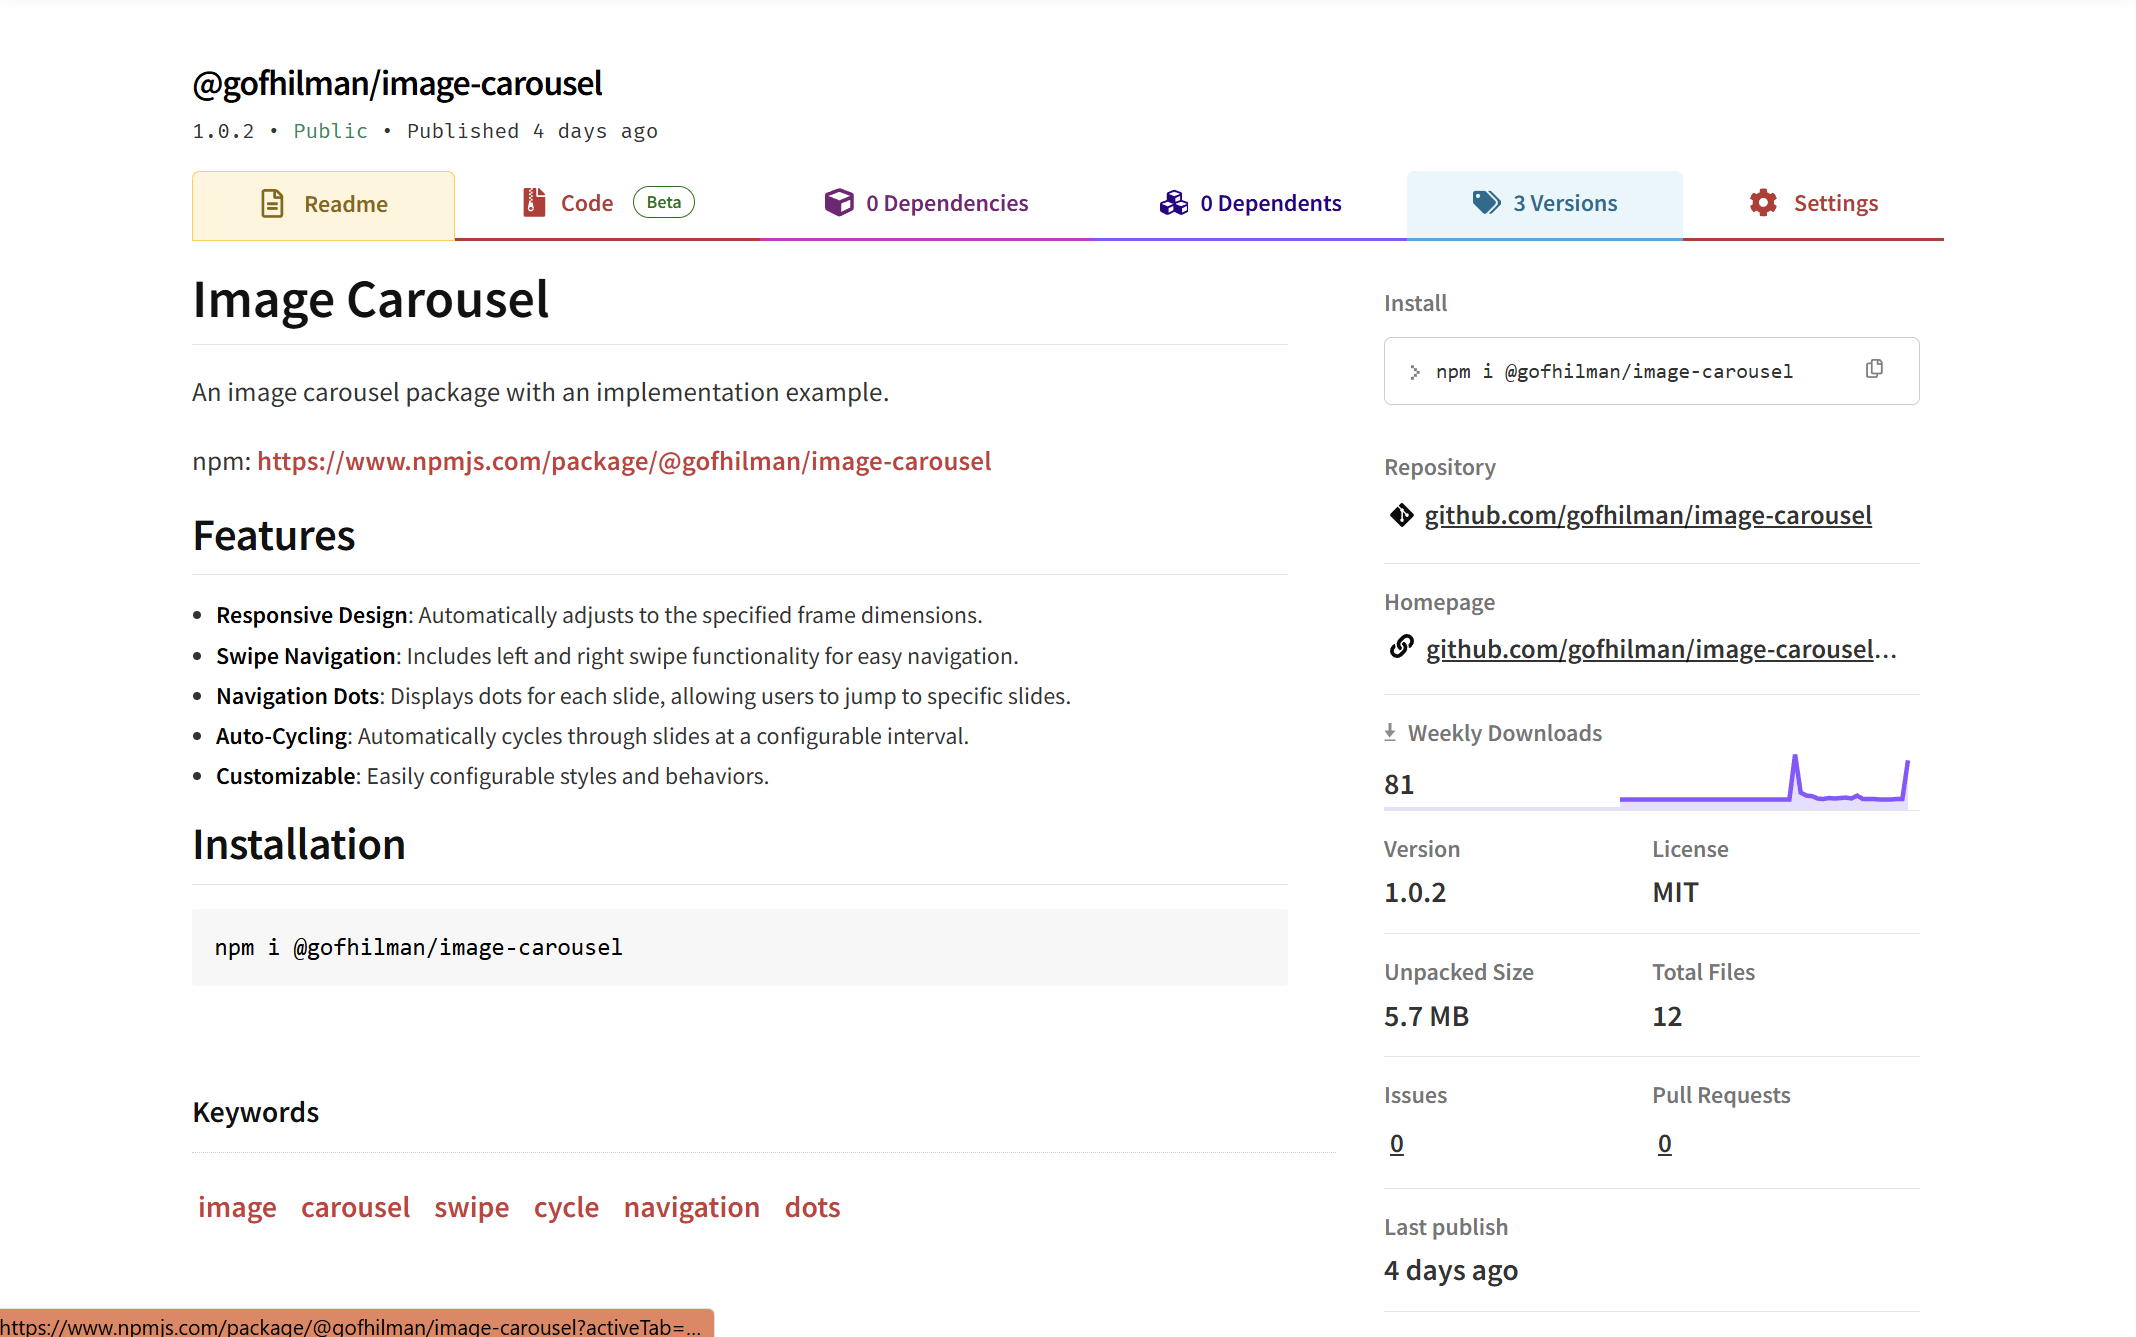The width and height of the screenshot is (2136, 1337).
Task: Click the 5.7 MB unpacked size value
Action: (x=1426, y=1016)
